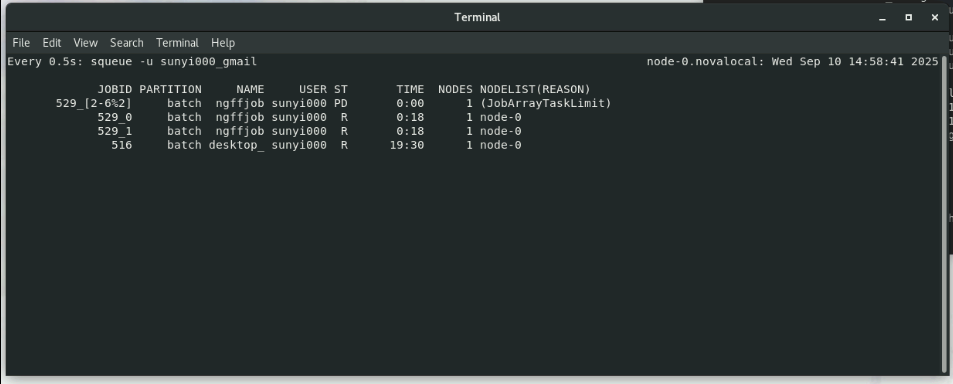Select job ID 516

pyautogui.click(x=122, y=145)
